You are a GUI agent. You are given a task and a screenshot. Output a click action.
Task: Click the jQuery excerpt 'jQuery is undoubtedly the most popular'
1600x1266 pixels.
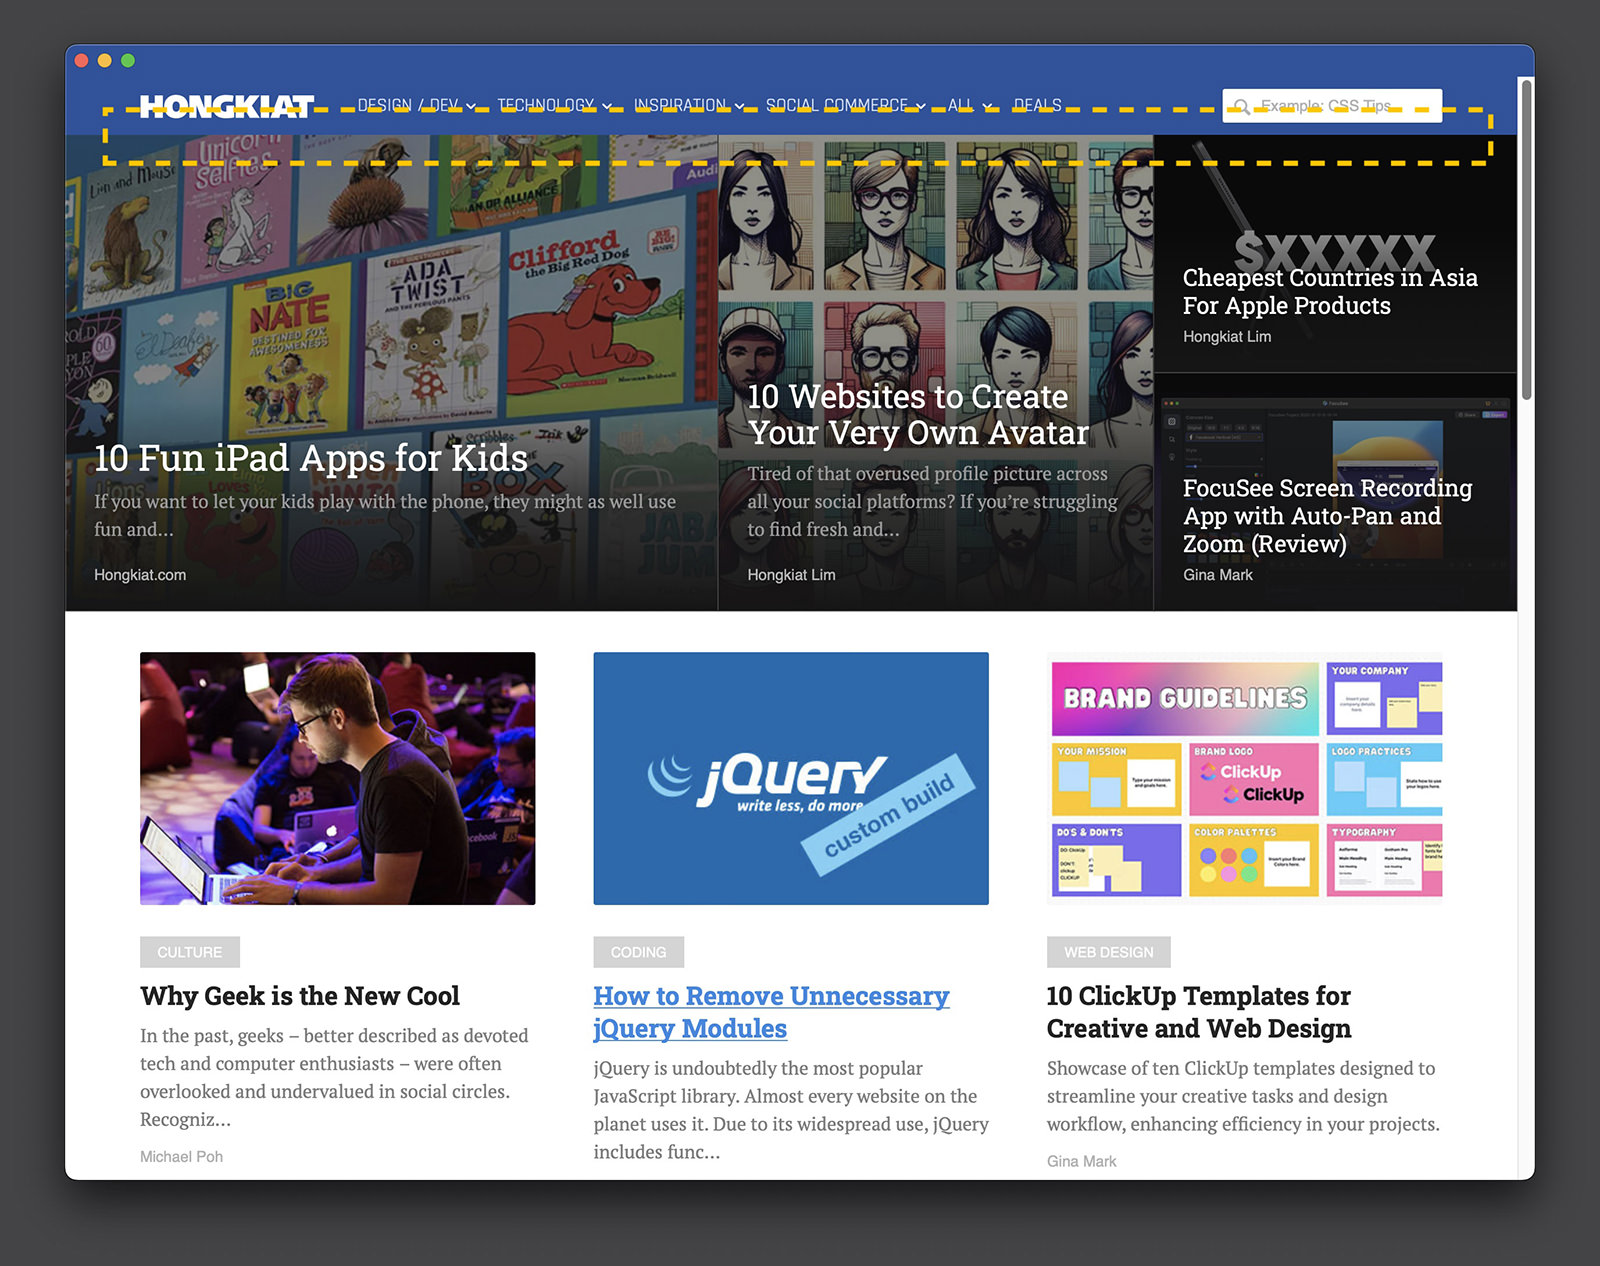click(791, 1110)
